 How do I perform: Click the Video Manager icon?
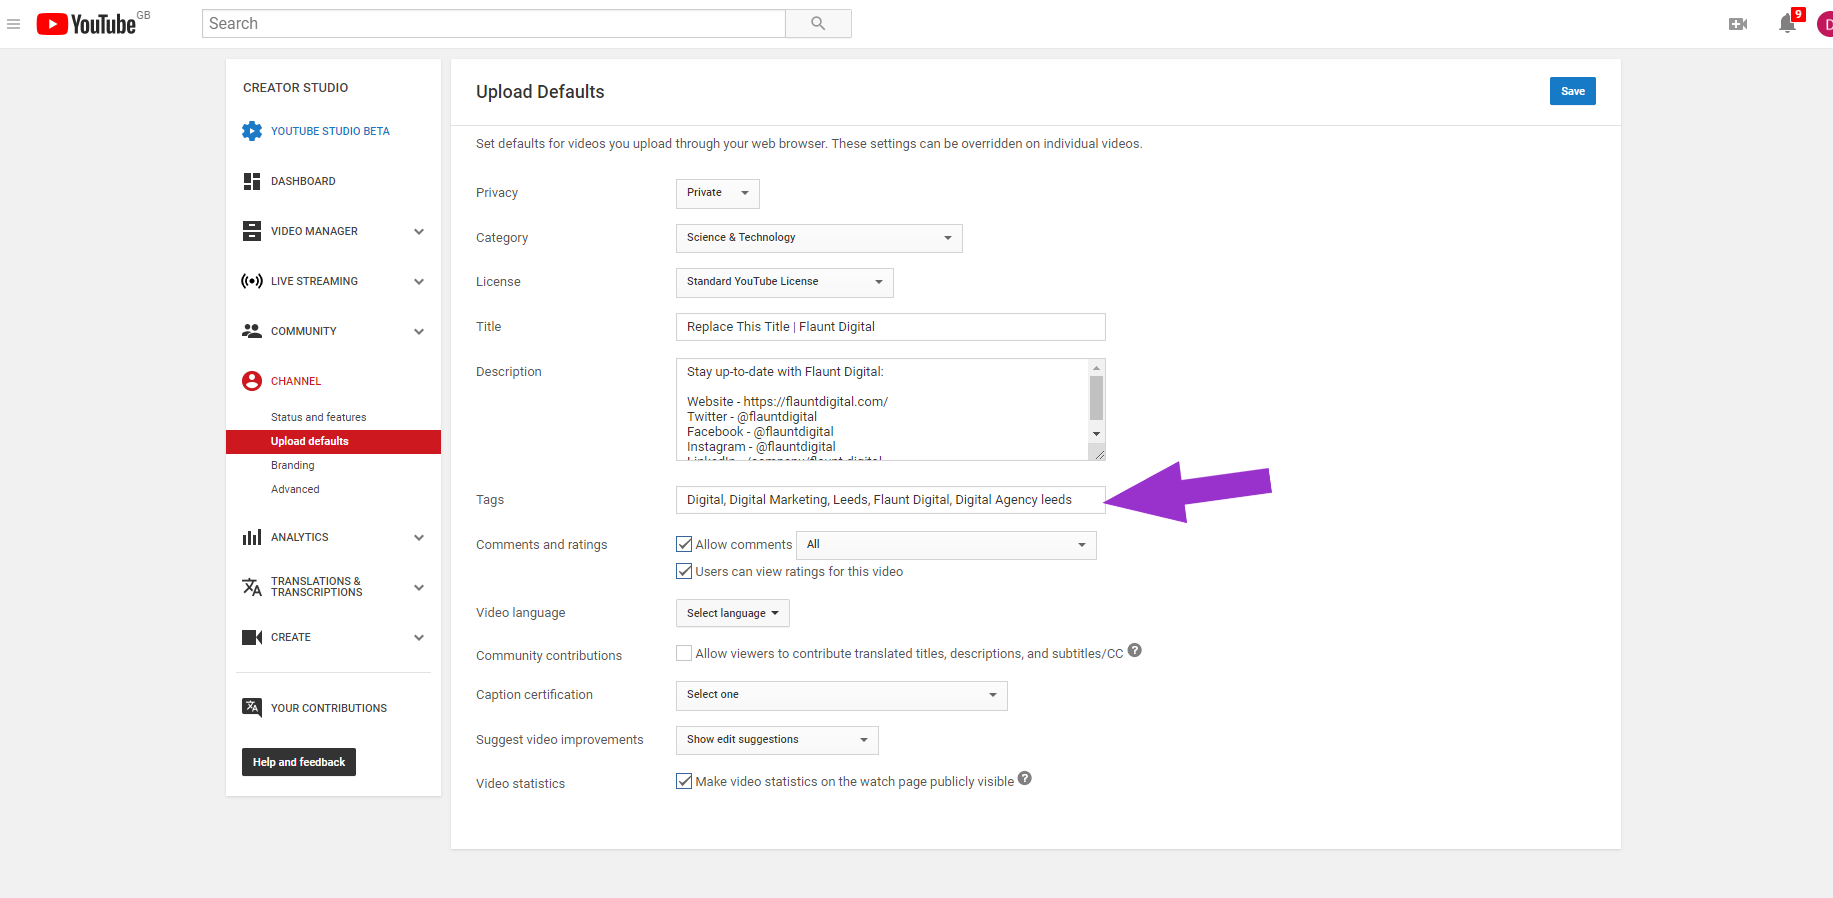252,231
